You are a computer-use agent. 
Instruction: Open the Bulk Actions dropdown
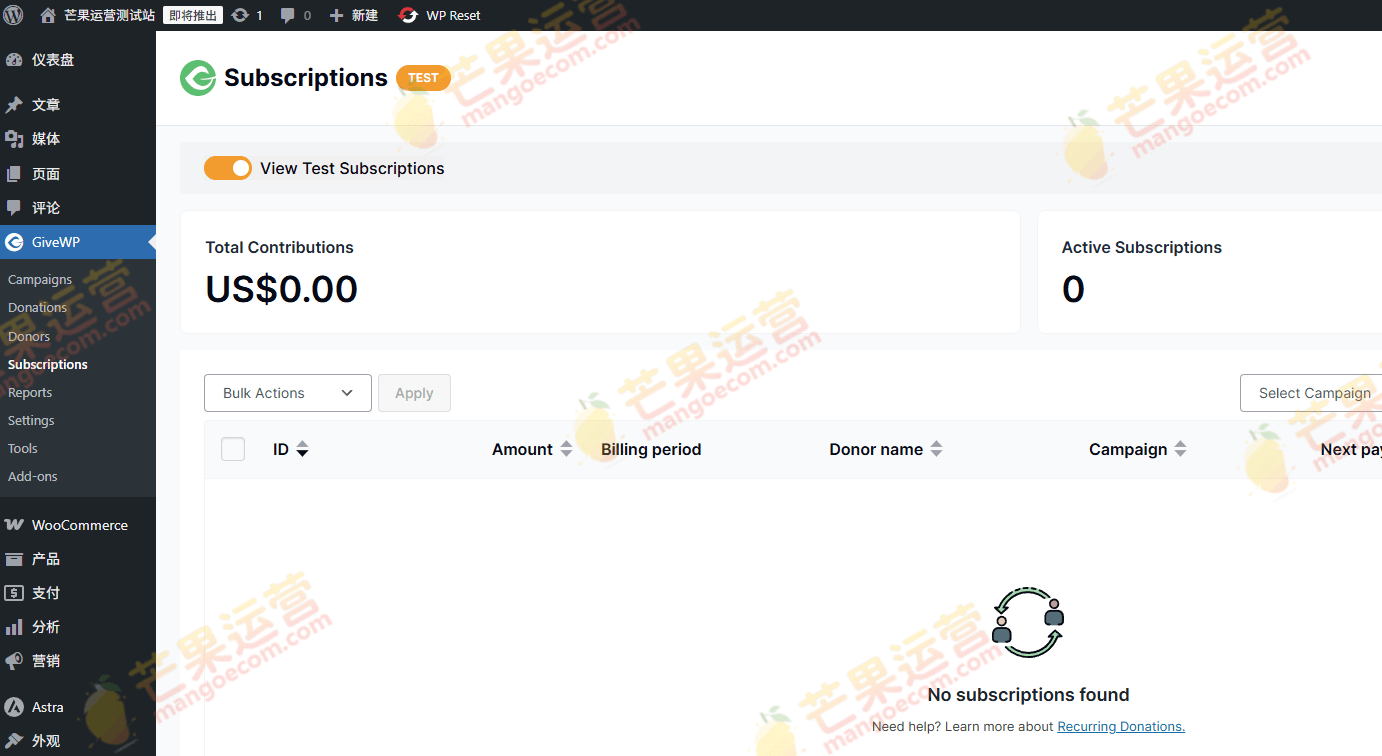click(x=287, y=393)
